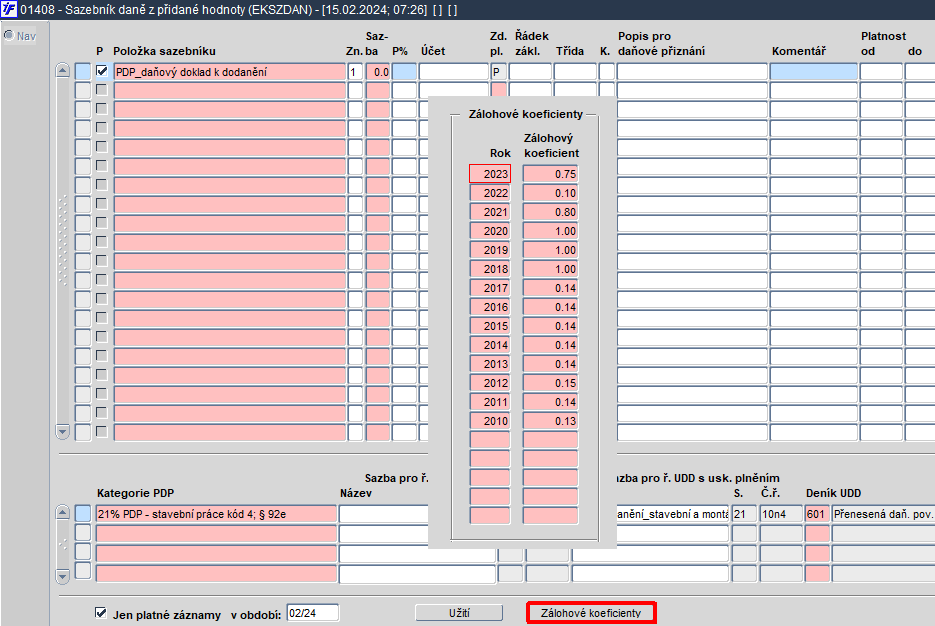This screenshot has width=935, height=626.
Task: Click the 21% PDP - stavební práce field
Action: pos(216,513)
